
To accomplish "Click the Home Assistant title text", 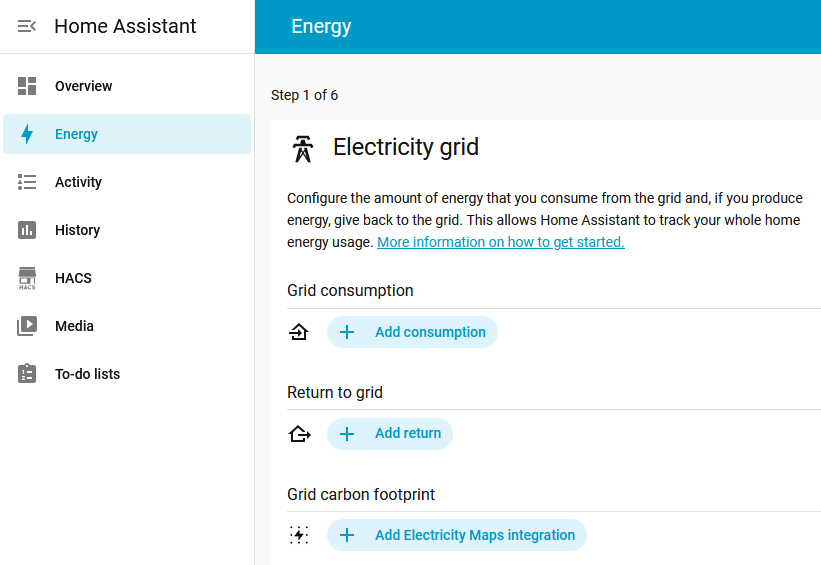I will coord(125,26).
